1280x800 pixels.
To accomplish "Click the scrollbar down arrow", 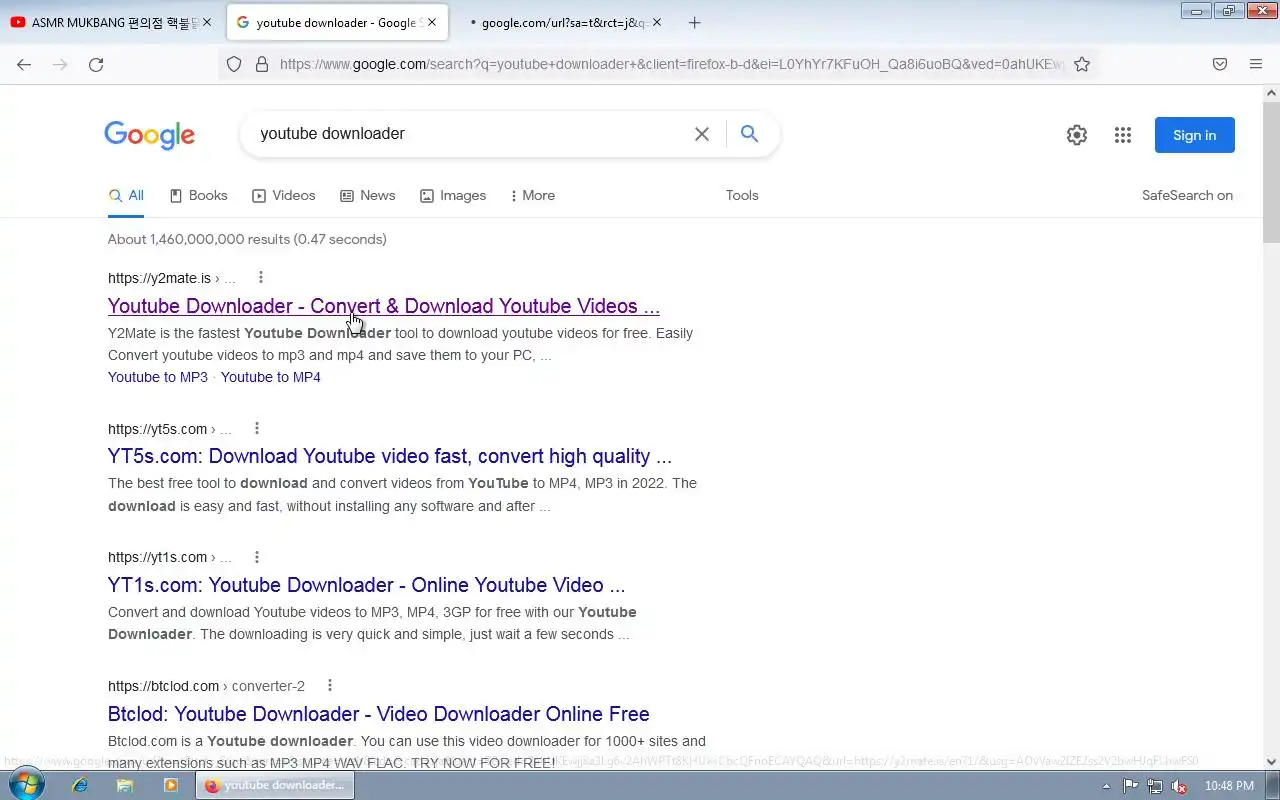I will pos(1271,761).
